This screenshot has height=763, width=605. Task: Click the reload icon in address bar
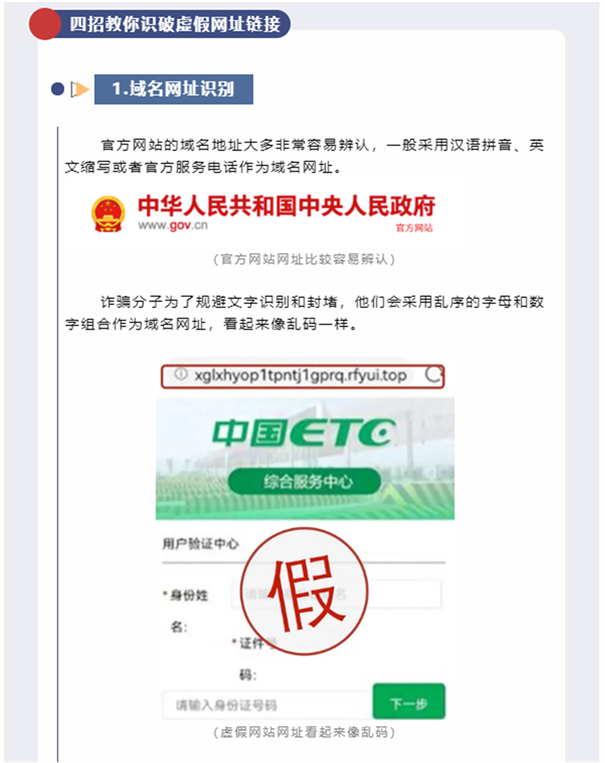pyautogui.click(x=433, y=375)
